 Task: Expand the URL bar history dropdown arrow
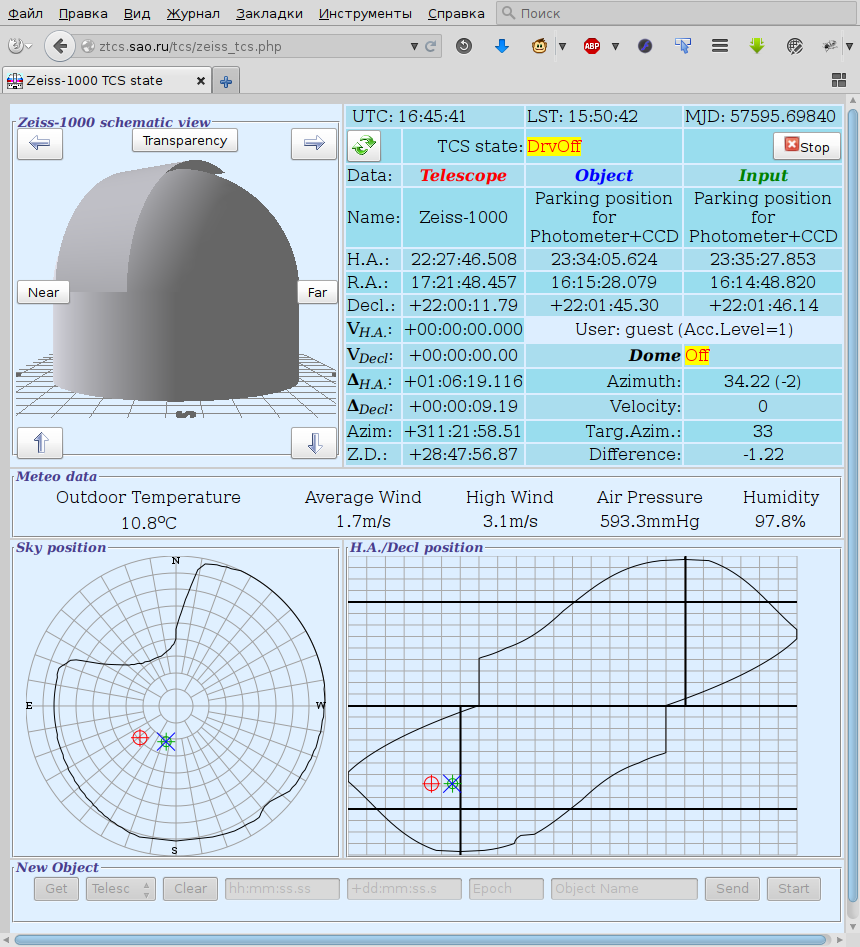pos(415,46)
